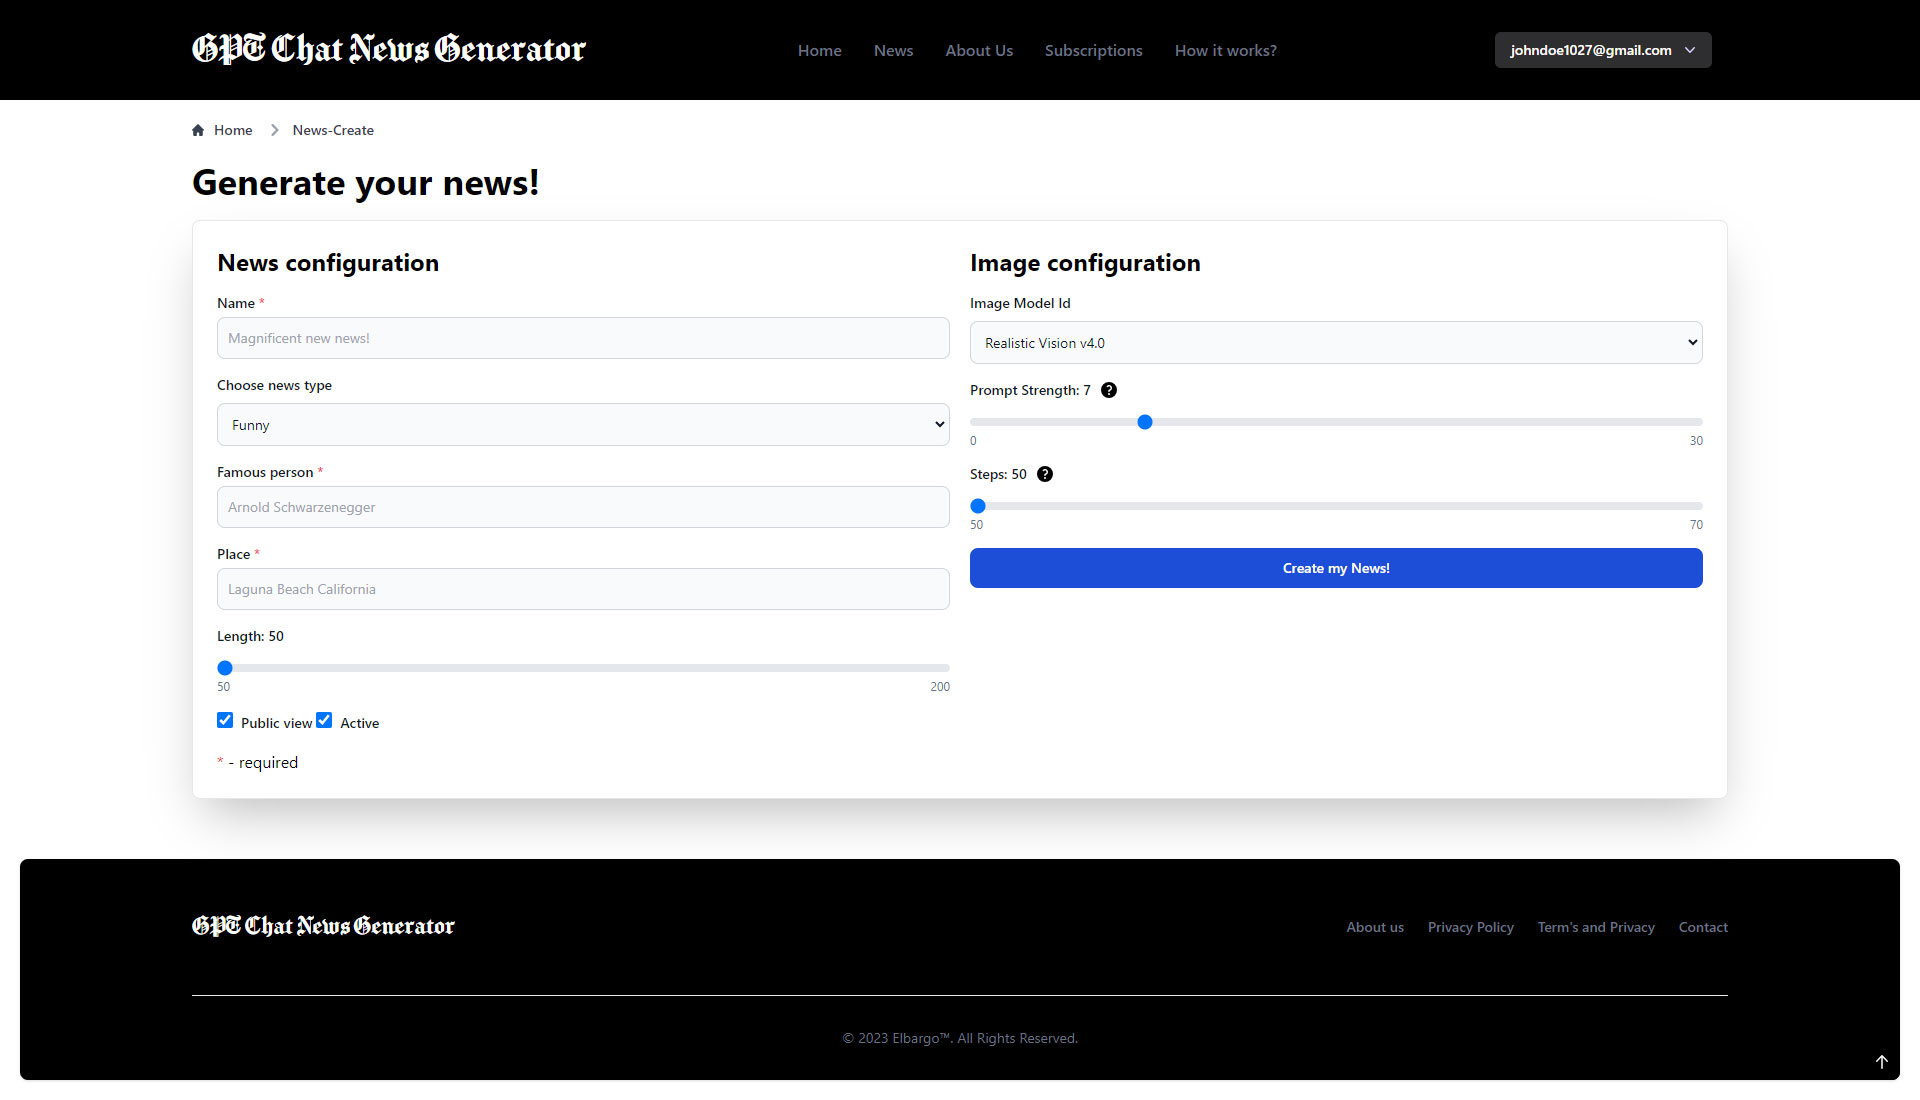The width and height of the screenshot is (1920, 1100).
Task: Uncheck the Active checkbox
Action: (x=324, y=720)
